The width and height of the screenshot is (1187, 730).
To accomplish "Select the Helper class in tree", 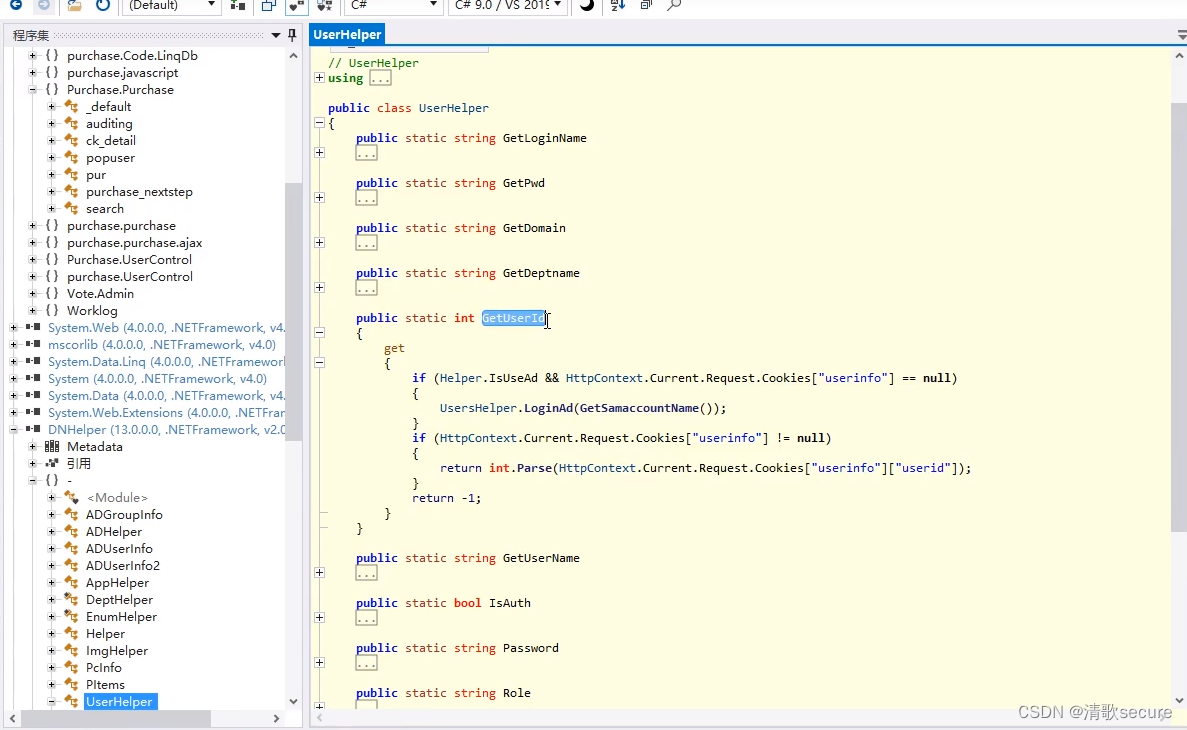I will tap(105, 634).
